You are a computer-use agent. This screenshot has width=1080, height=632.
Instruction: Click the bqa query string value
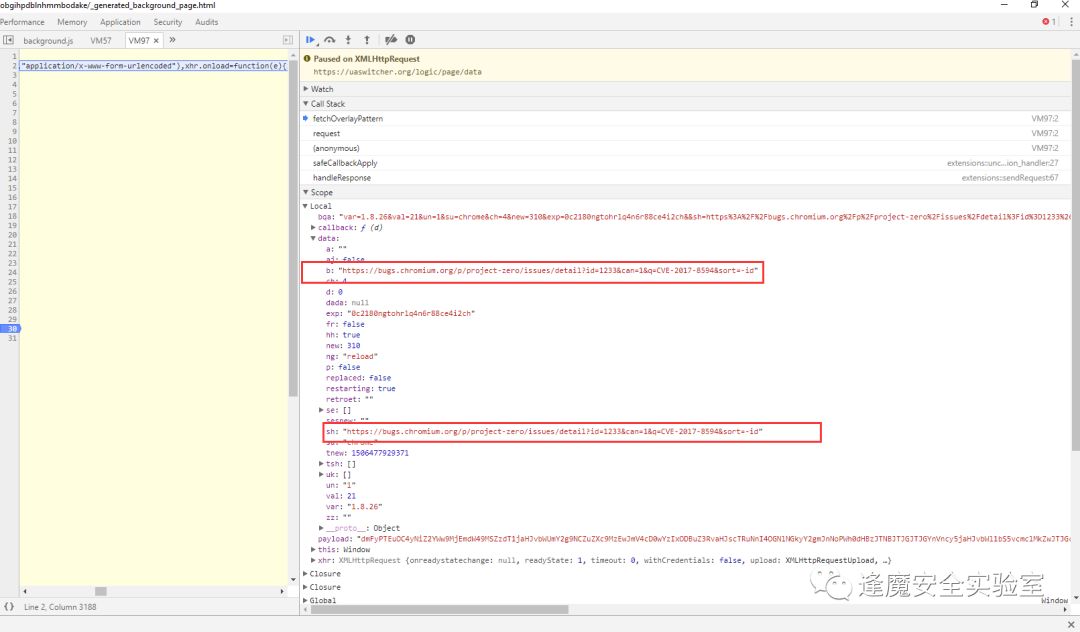click(x=705, y=217)
